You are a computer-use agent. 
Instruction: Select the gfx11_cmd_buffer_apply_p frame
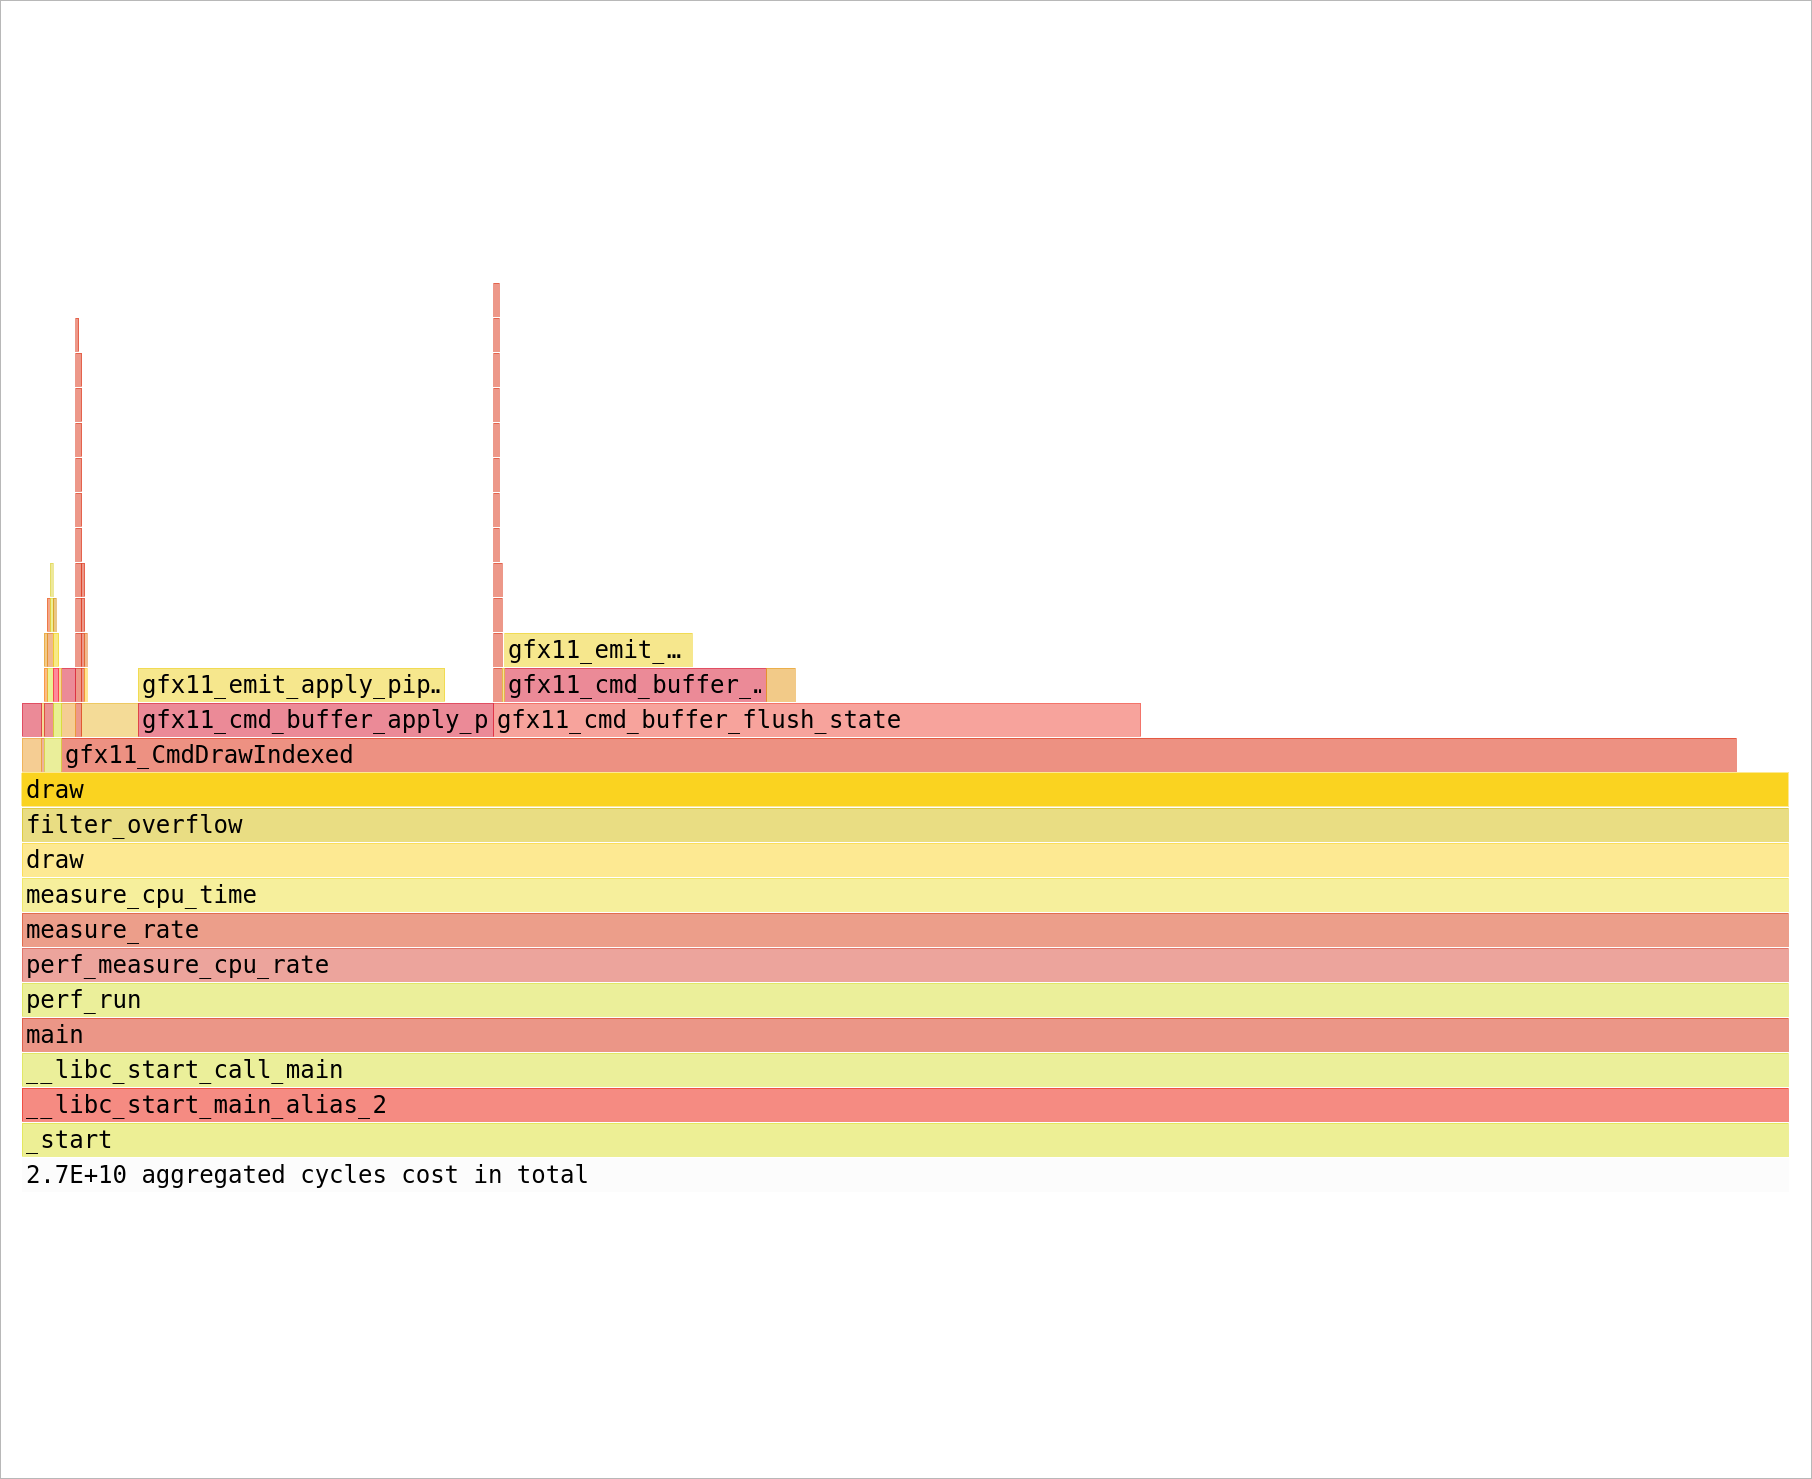[x=315, y=720]
